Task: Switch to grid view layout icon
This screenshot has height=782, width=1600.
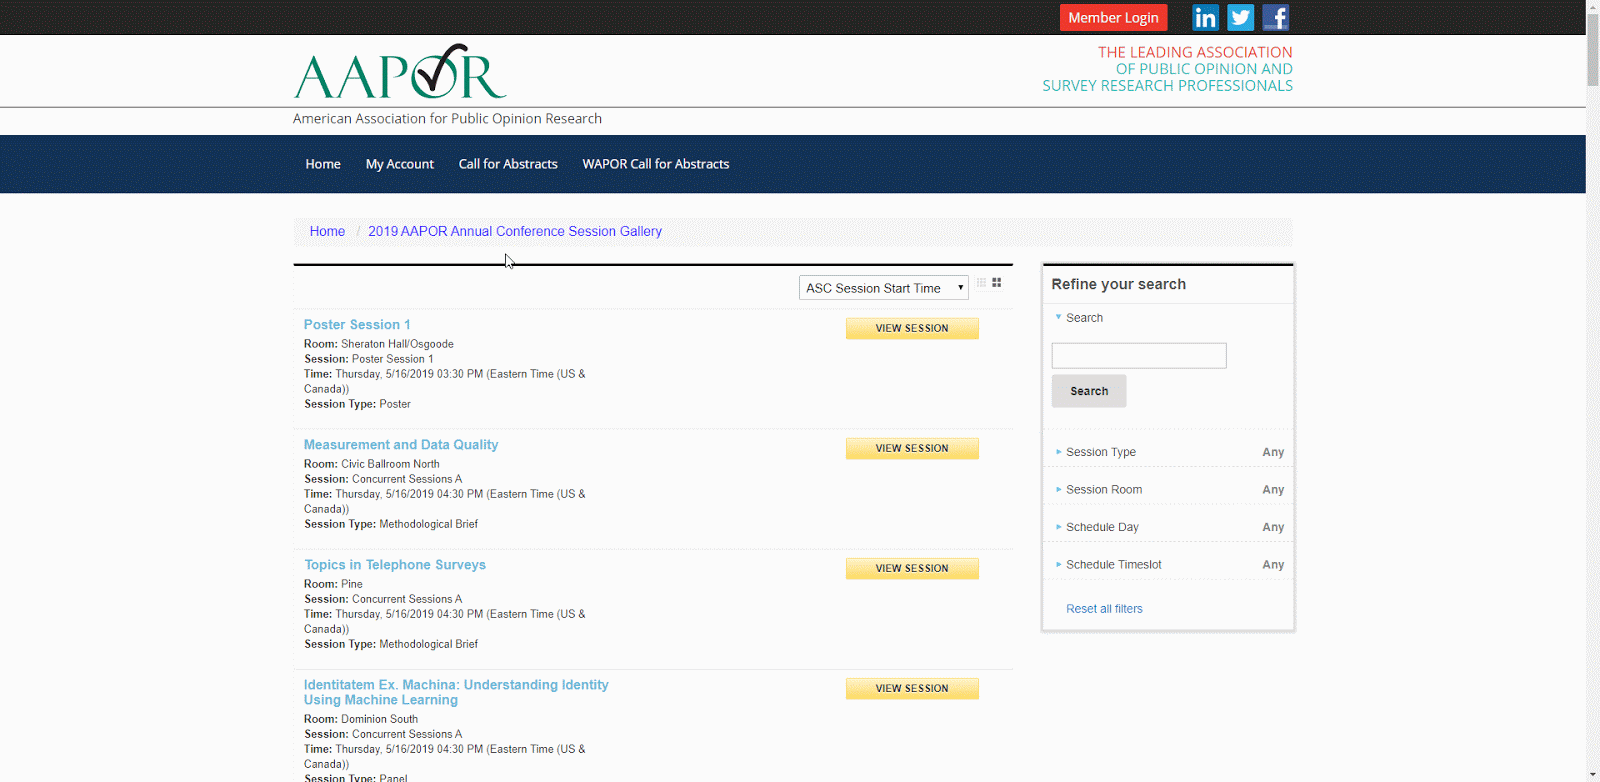Action: coord(997,283)
